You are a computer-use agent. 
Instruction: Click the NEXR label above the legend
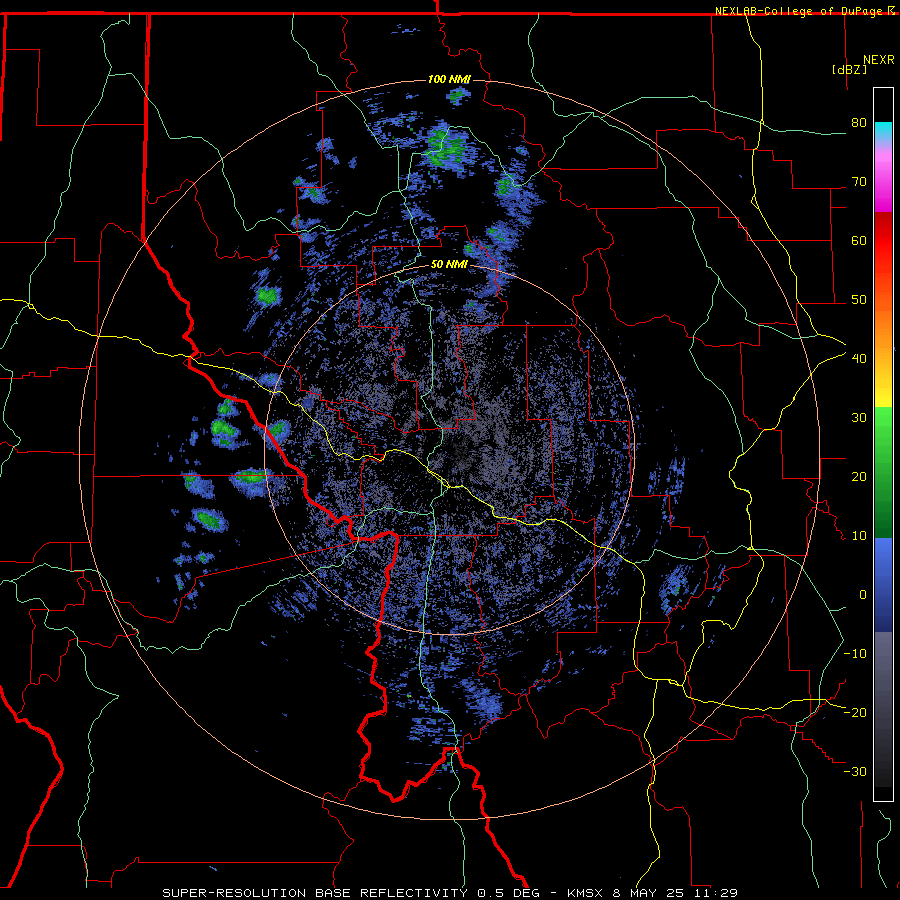click(x=878, y=60)
